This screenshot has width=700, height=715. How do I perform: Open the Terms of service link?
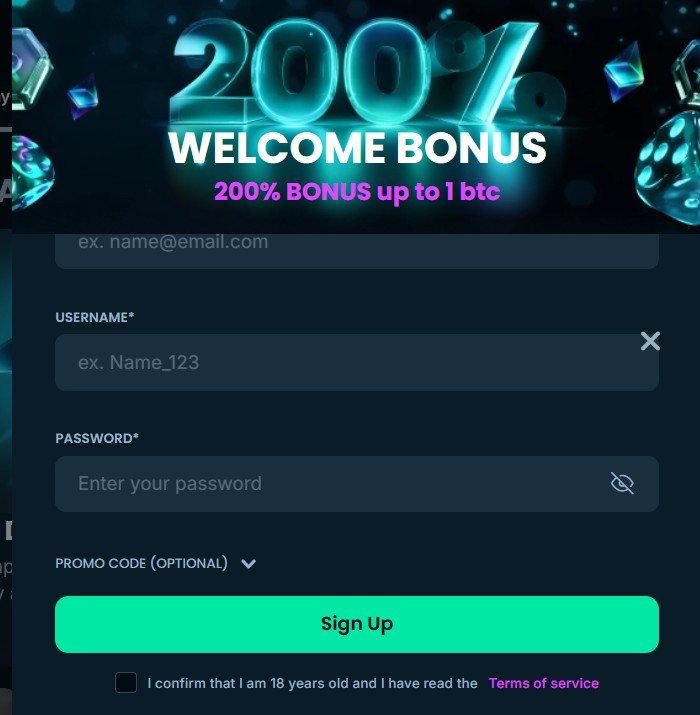544,683
